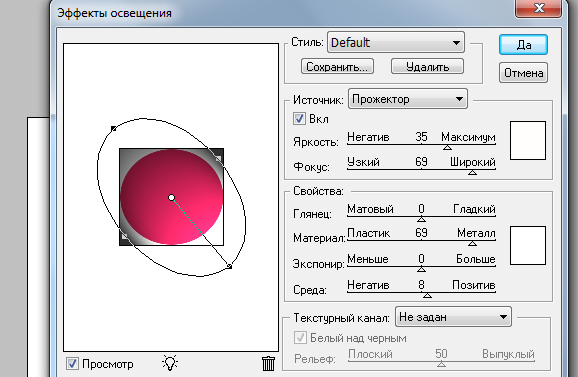Click the Сохранить... button
The image size is (578, 377).
click(337, 67)
